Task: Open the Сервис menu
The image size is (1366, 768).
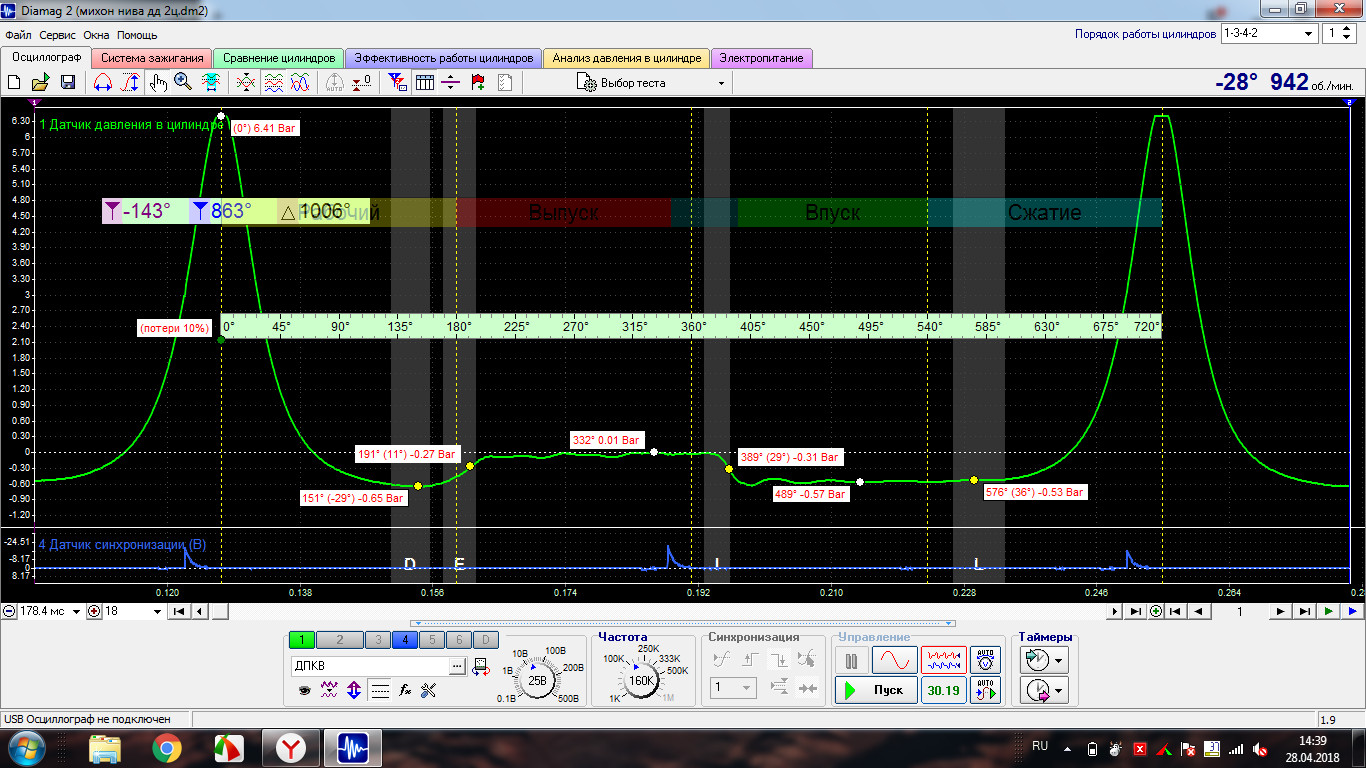Action: point(58,35)
